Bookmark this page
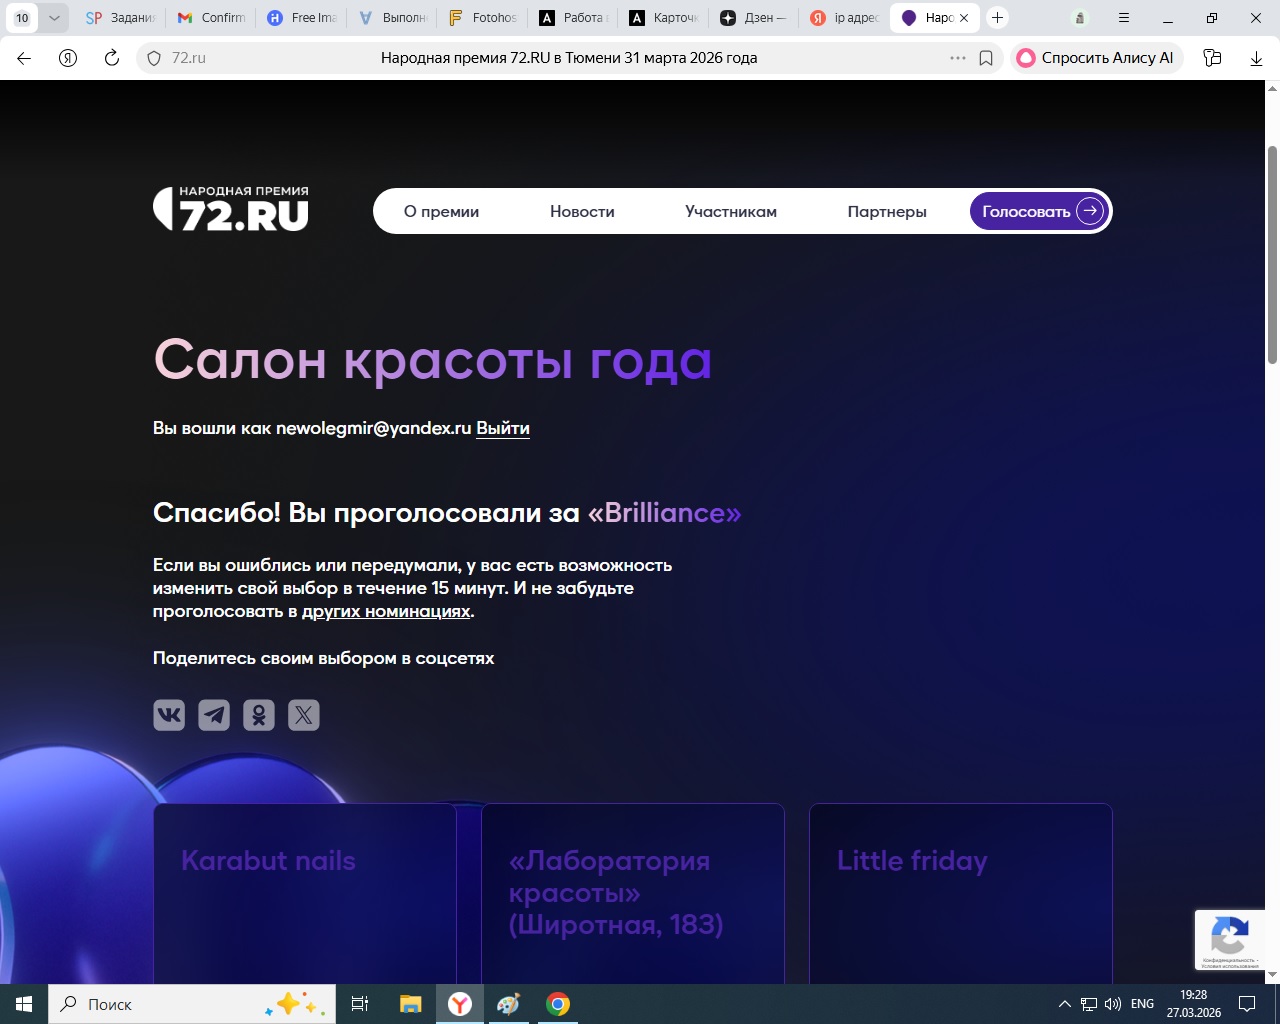 click(986, 58)
